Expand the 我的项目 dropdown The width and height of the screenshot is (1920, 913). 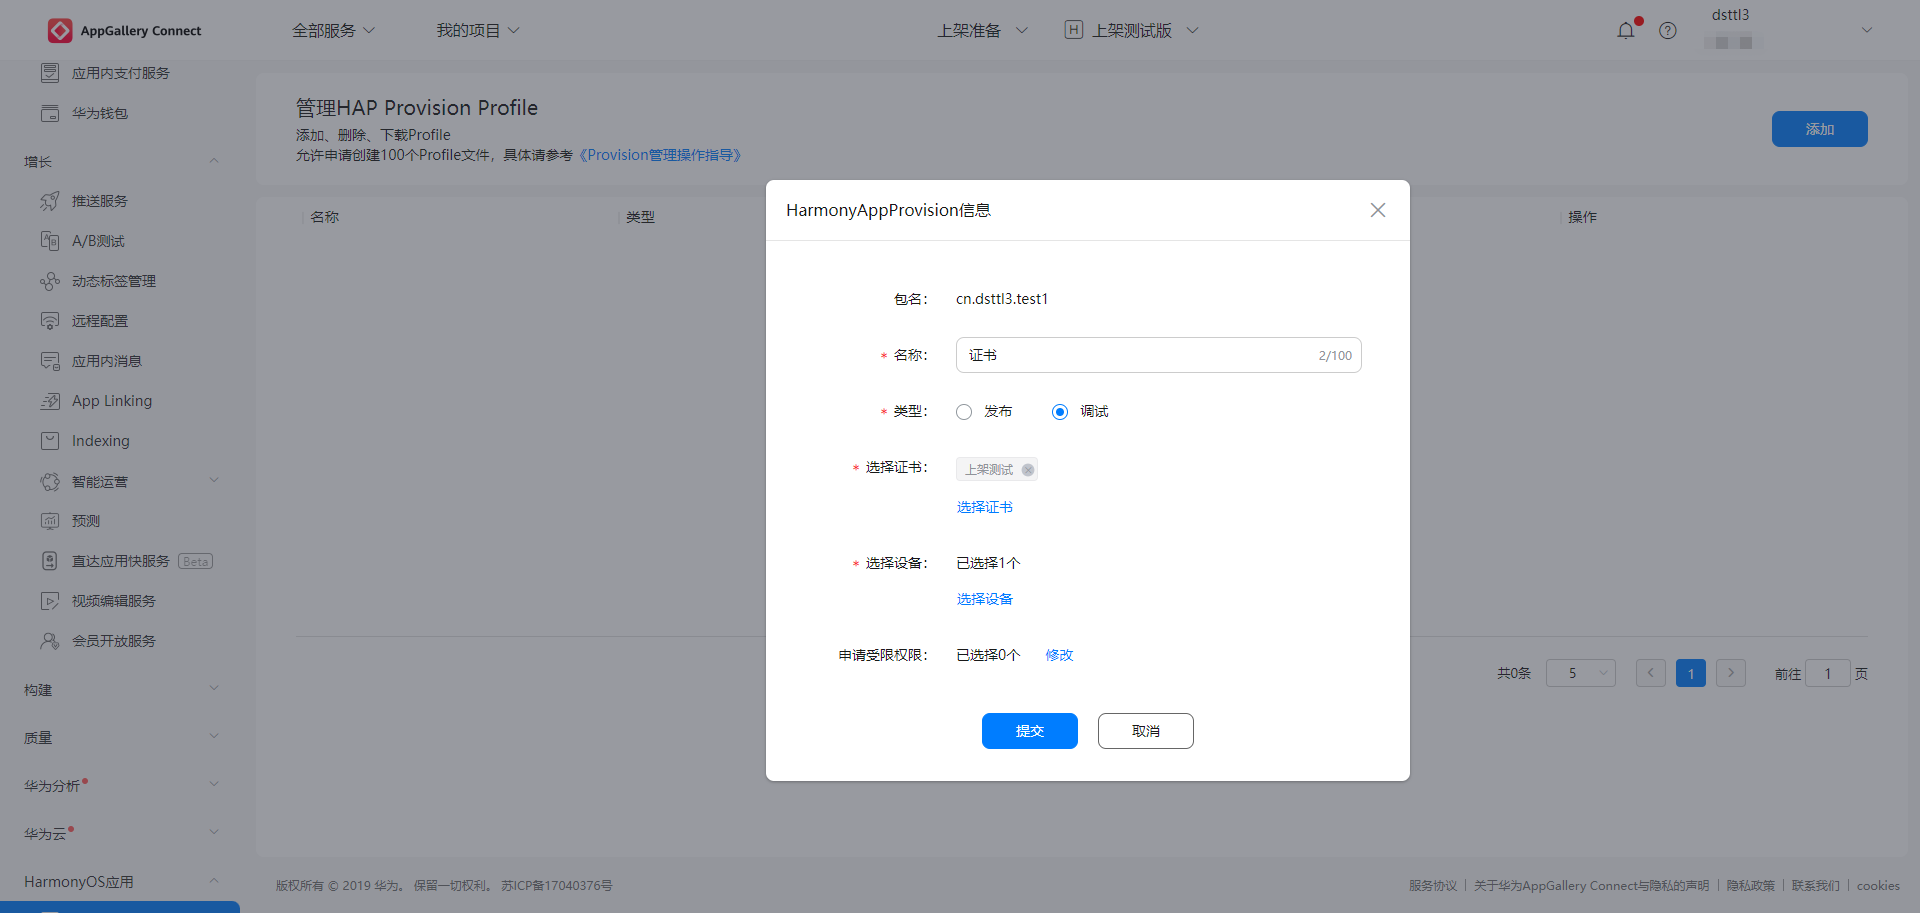(x=478, y=31)
